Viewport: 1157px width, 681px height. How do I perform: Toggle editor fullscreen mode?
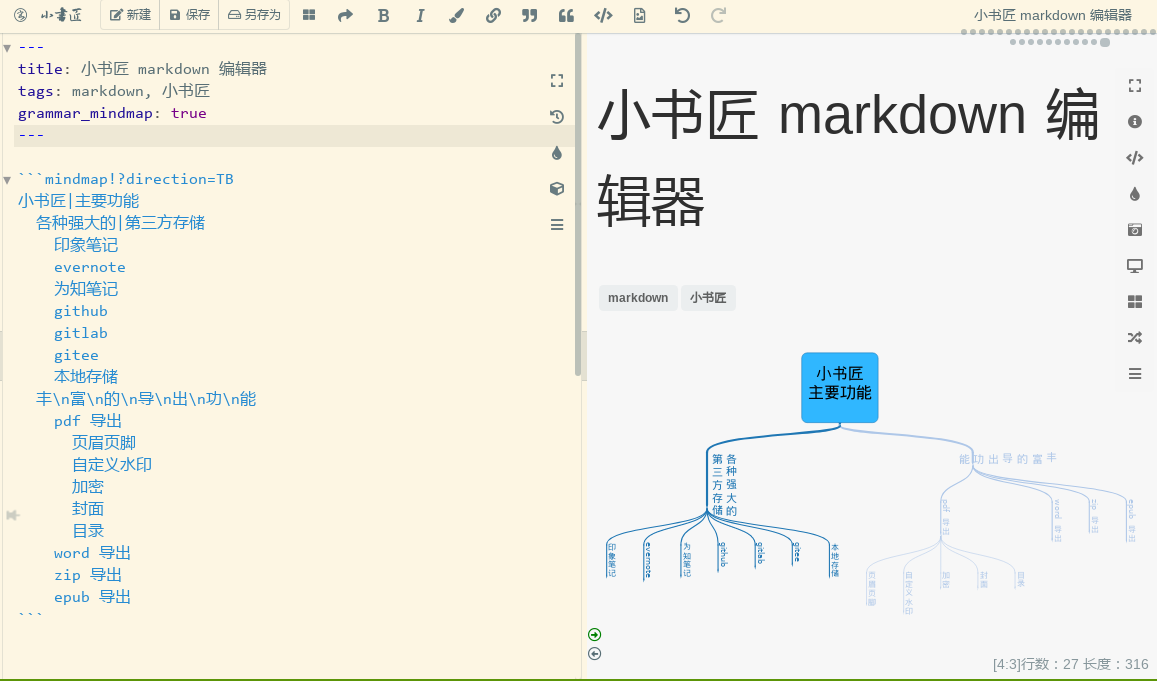coord(557,80)
